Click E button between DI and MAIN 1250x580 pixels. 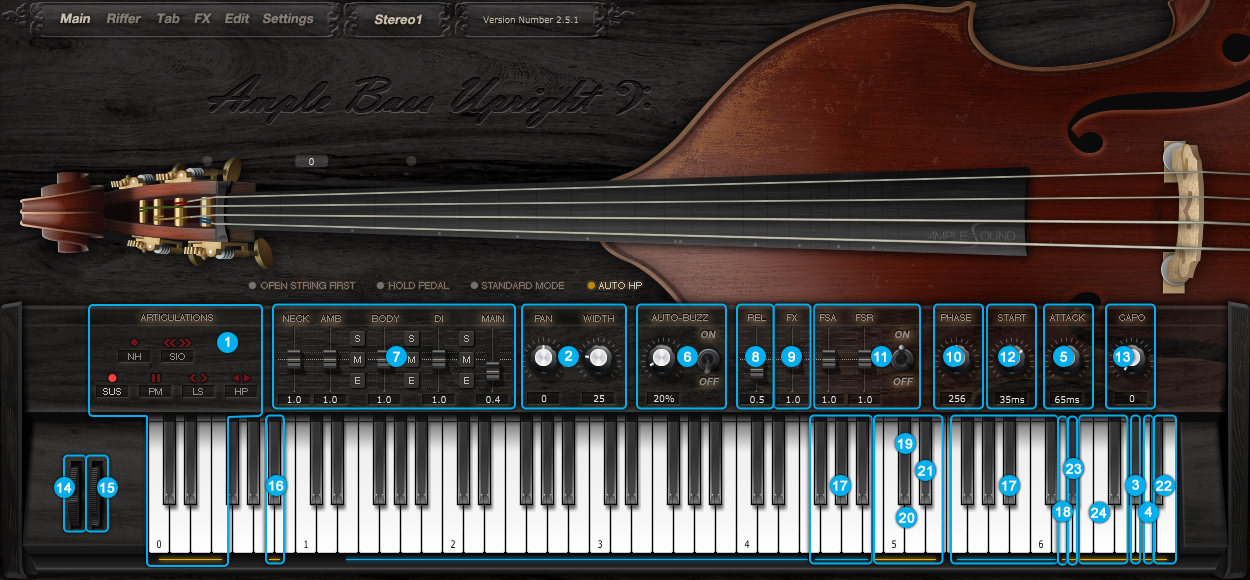pos(466,380)
